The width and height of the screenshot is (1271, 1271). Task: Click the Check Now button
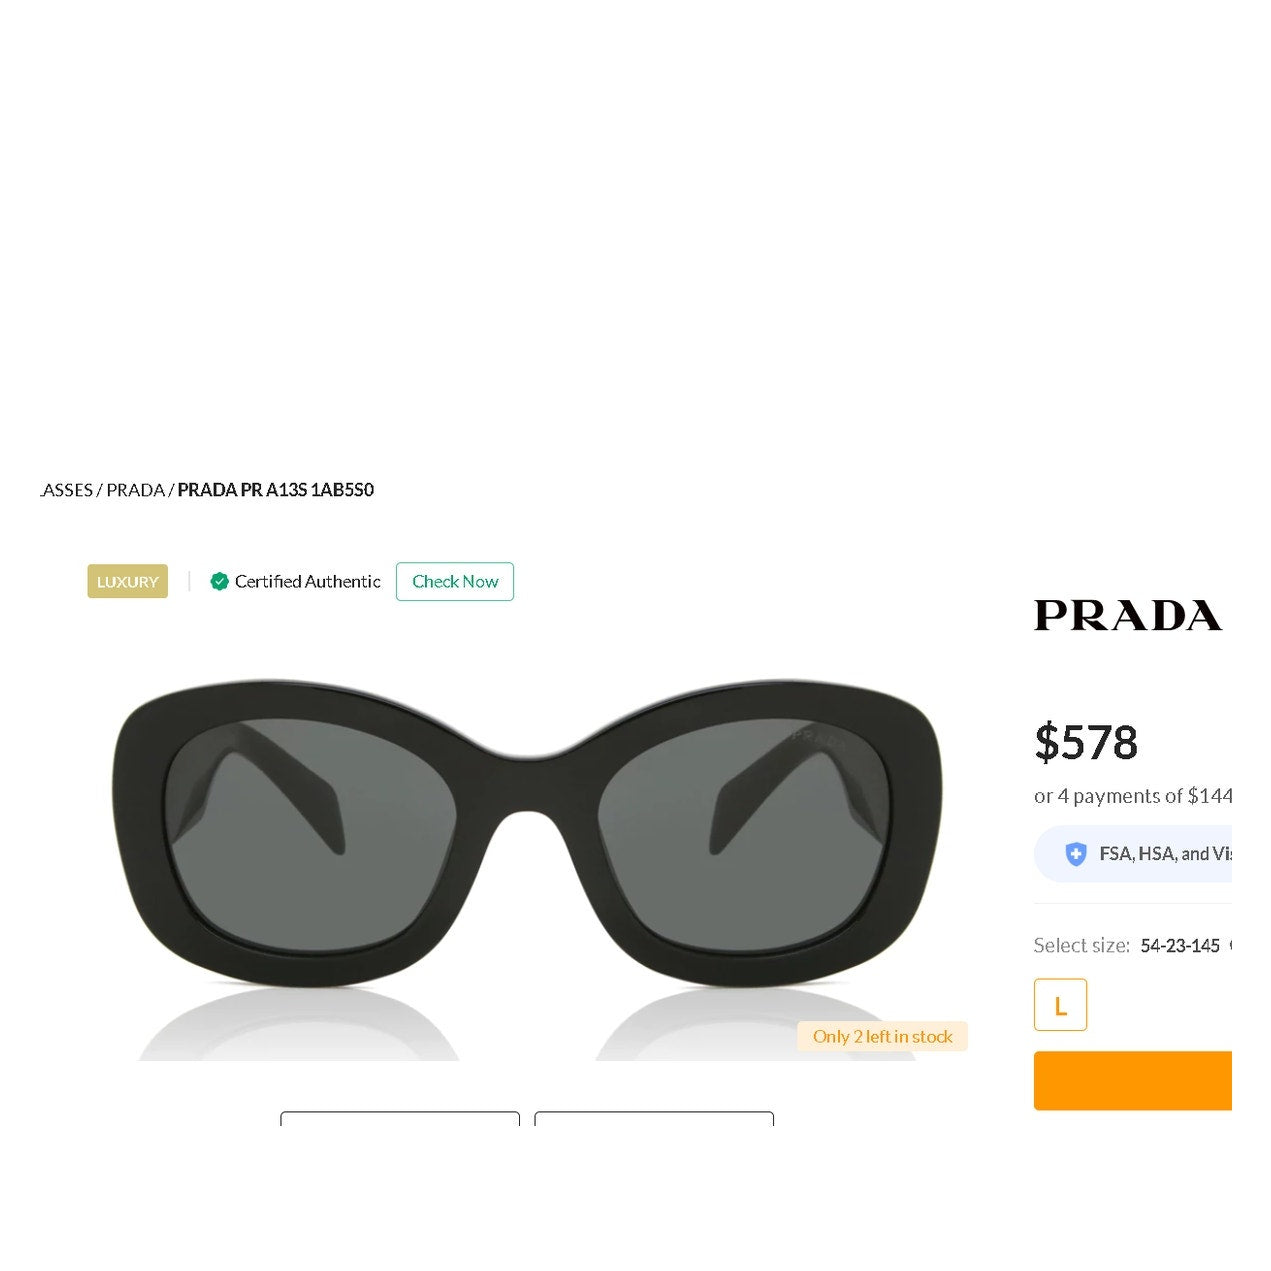coord(455,582)
